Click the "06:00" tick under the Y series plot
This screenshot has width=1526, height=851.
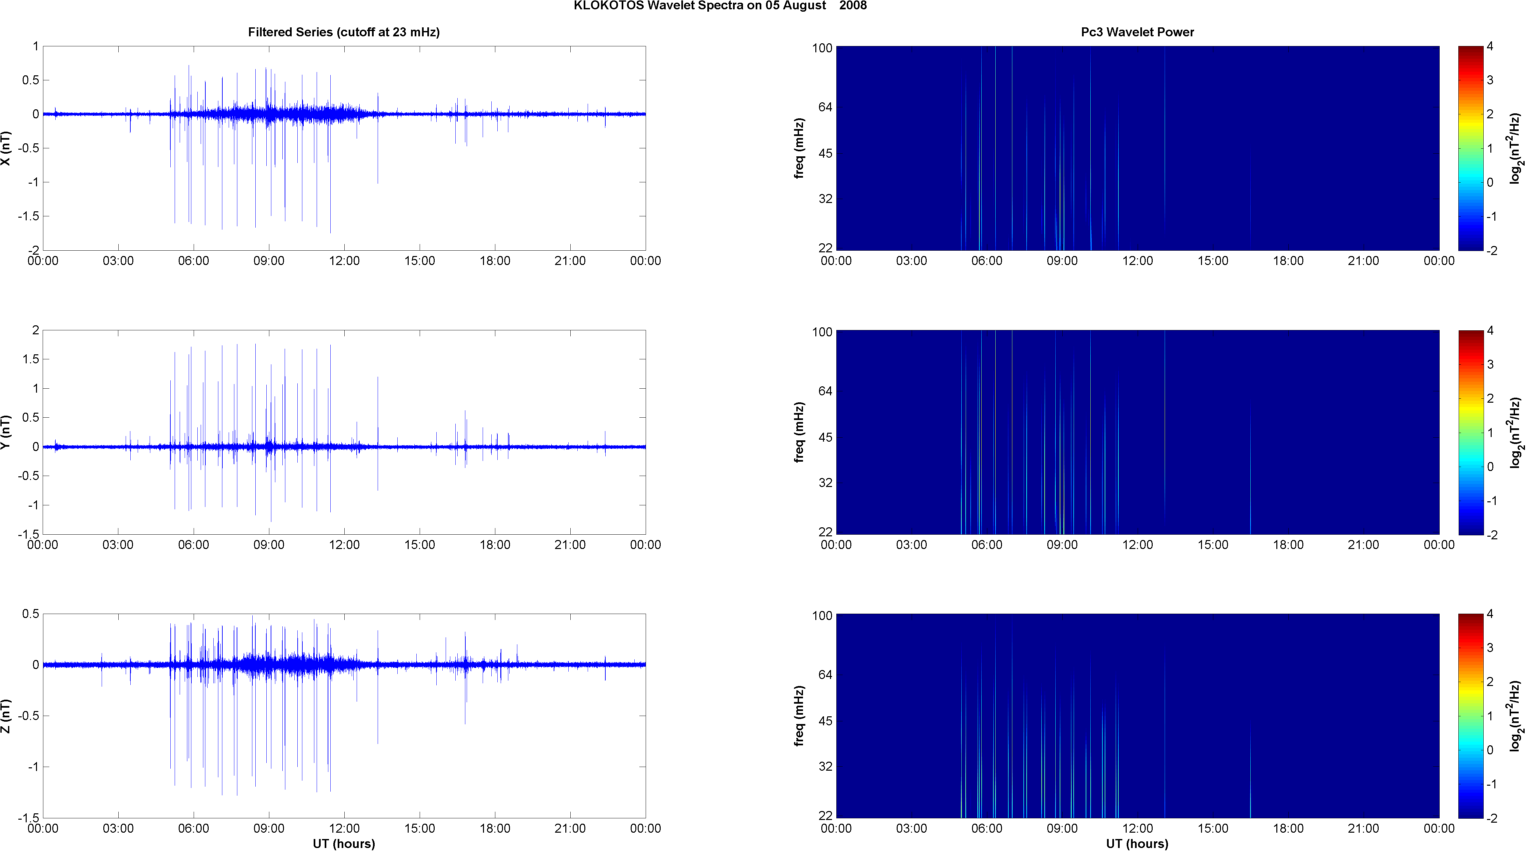pyautogui.click(x=194, y=545)
